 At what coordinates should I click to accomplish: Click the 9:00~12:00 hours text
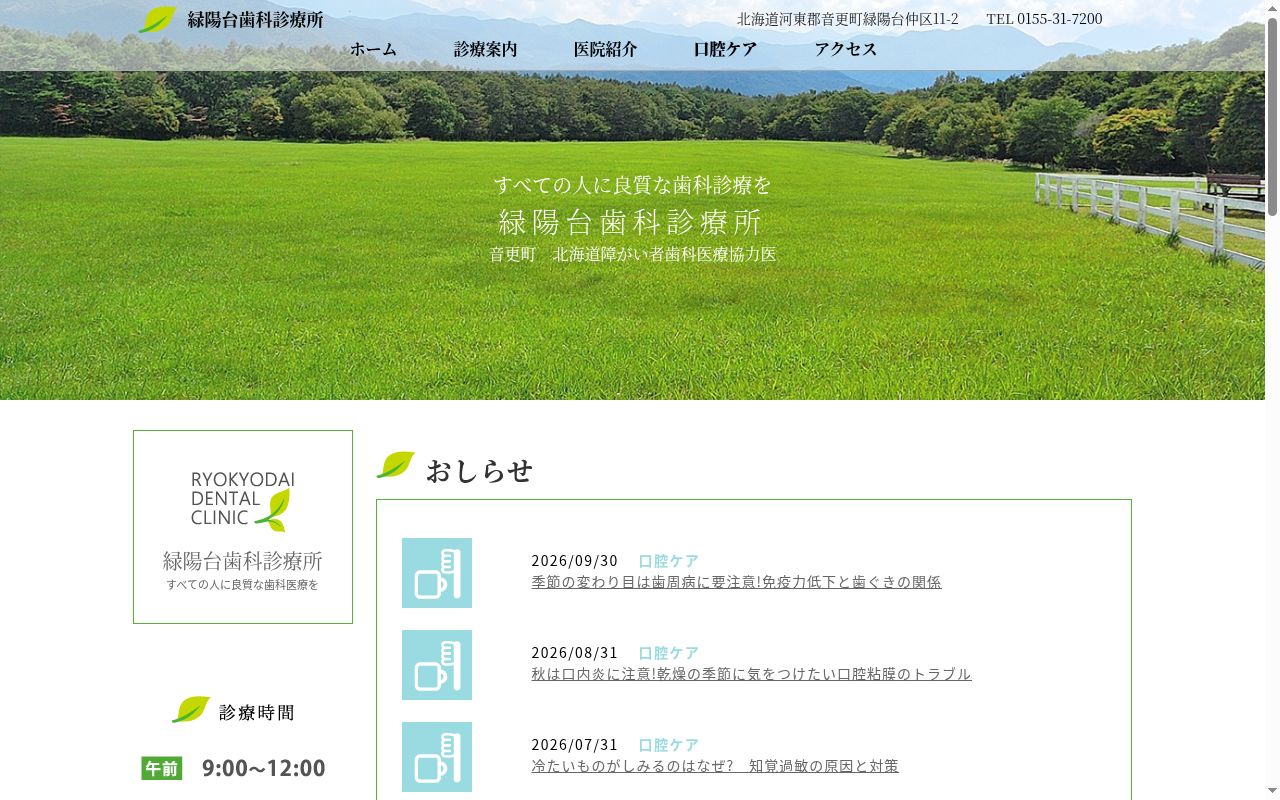(x=263, y=768)
